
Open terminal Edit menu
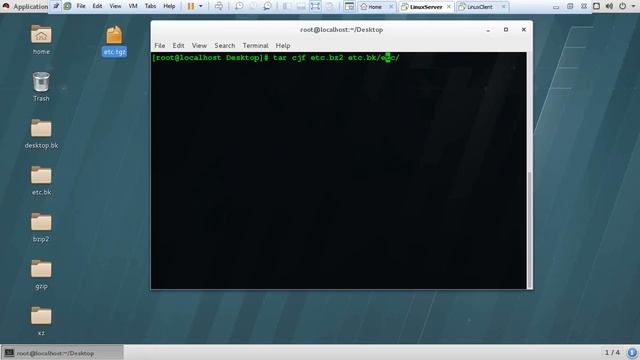[x=178, y=45]
